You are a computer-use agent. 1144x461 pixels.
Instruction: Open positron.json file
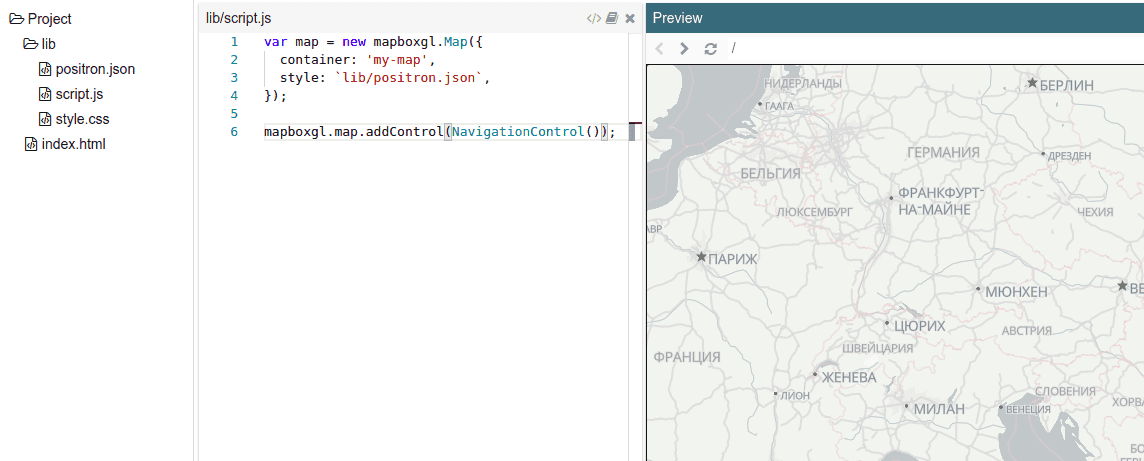(95, 69)
